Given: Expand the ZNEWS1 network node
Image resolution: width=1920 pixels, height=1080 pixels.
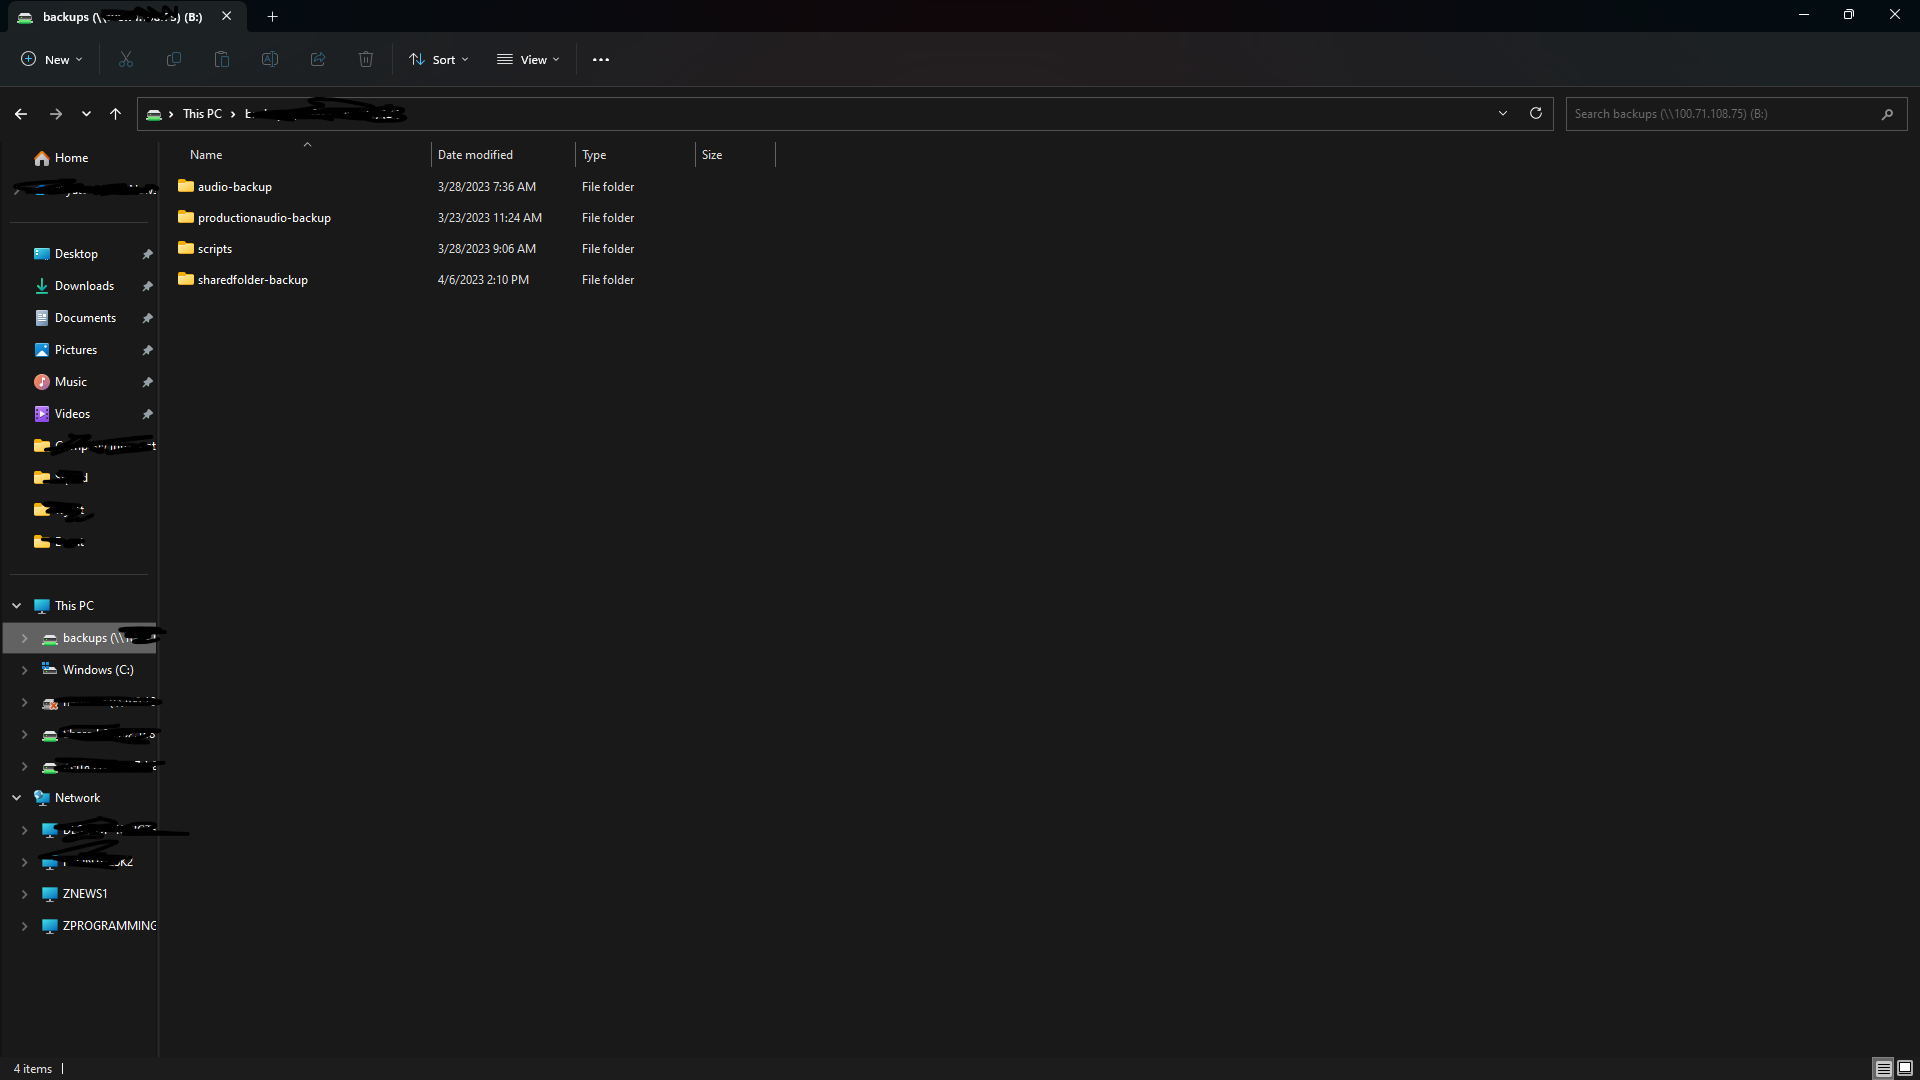Looking at the screenshot, I should coord(24,894).
